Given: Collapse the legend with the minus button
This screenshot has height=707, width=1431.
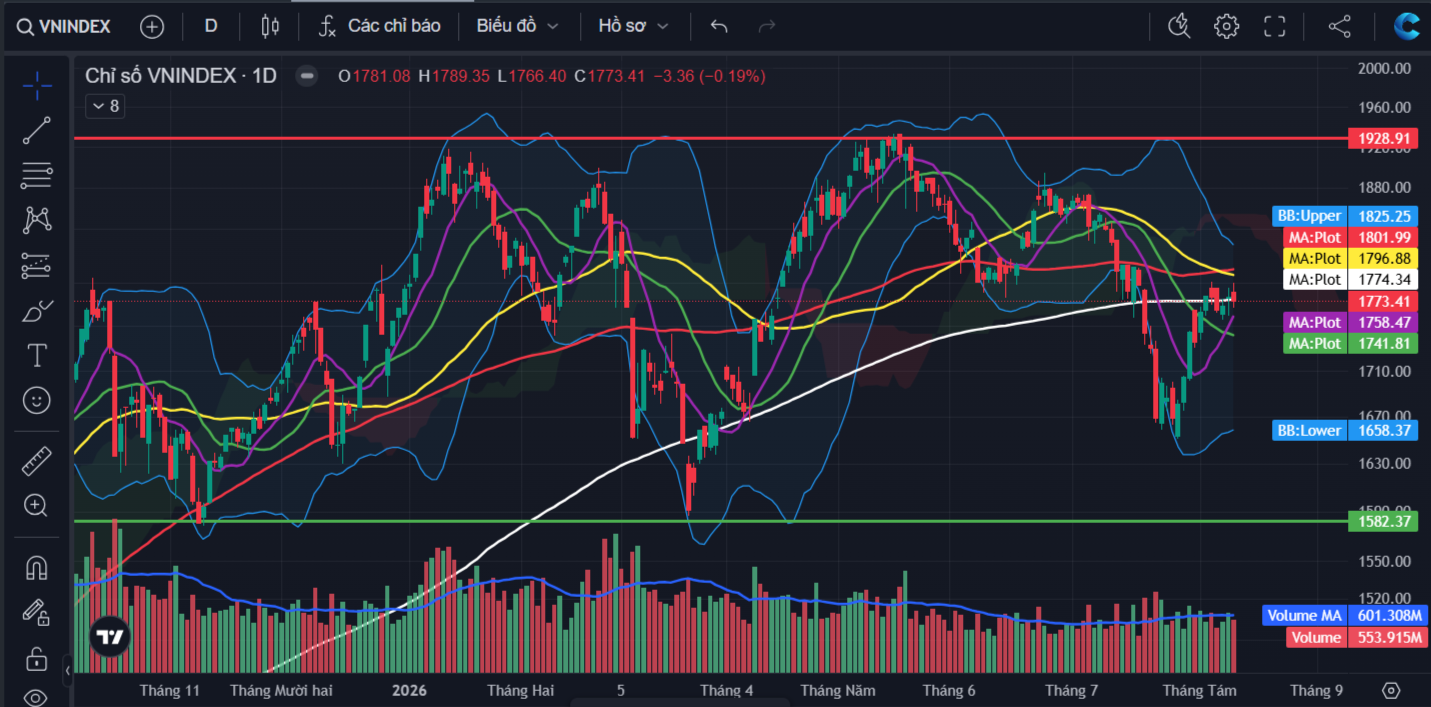Looking at the screenshot, I should pos(307,76).
